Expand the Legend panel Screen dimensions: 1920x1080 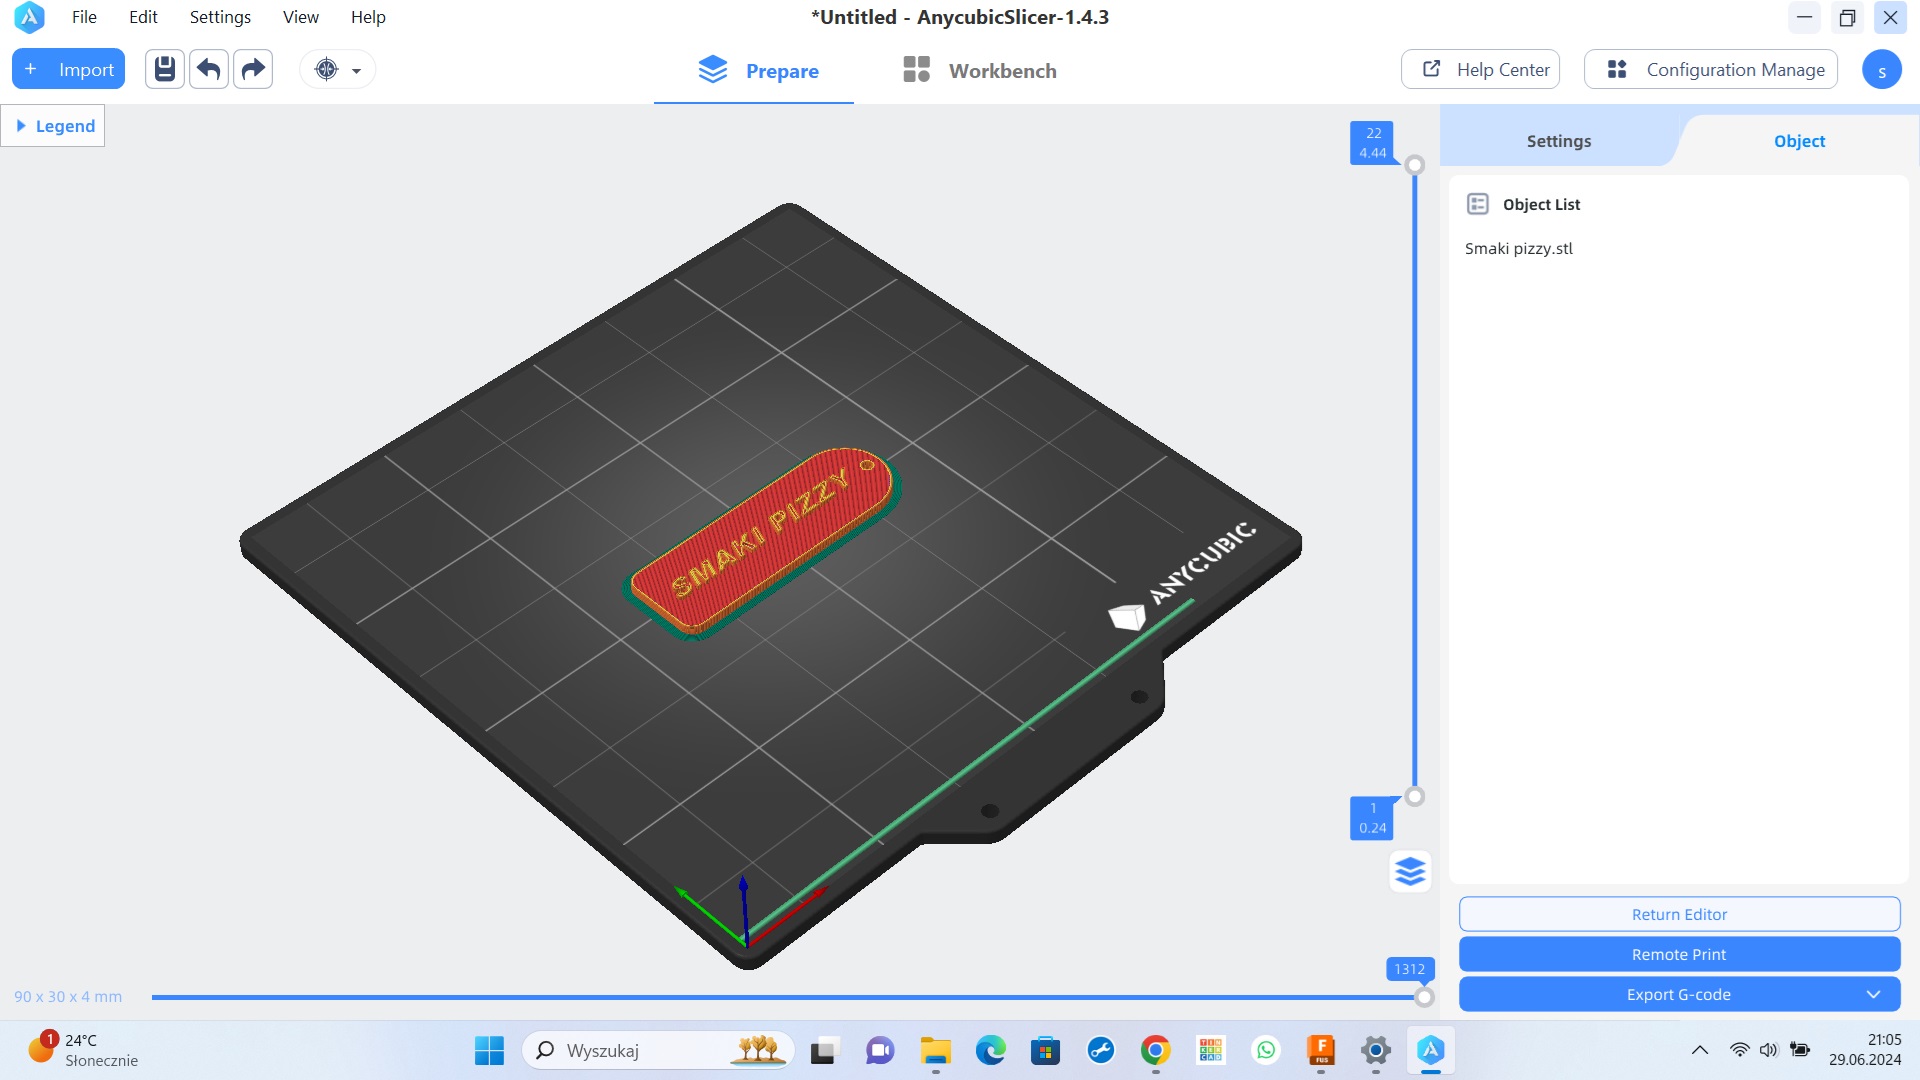52,125
